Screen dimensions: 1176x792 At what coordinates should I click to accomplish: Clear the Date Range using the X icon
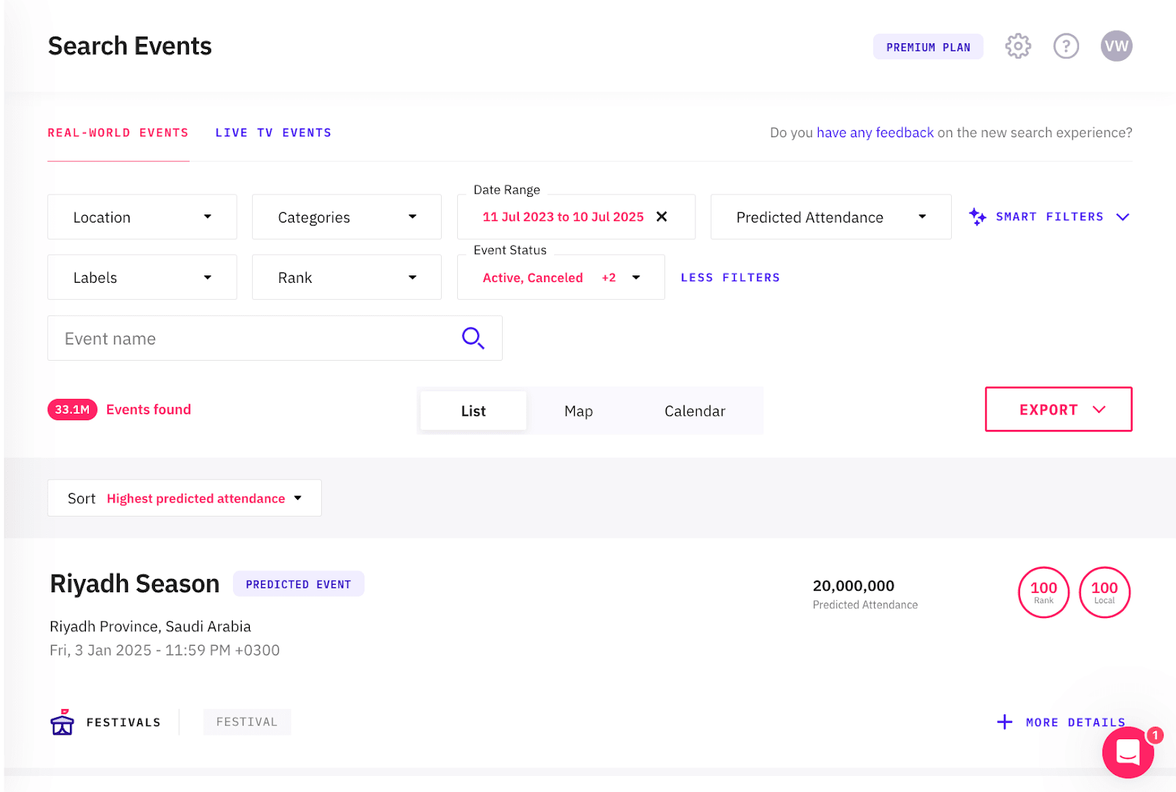pos(660,216)
